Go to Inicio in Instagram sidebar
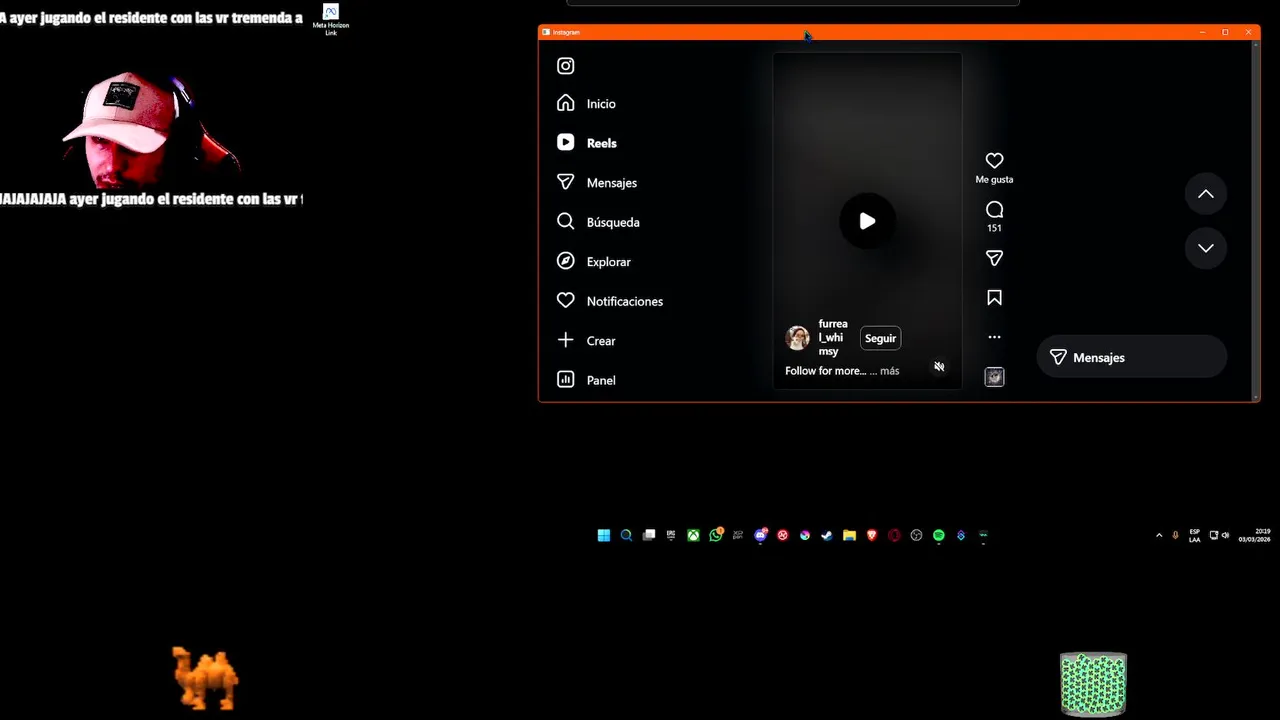 [x=586, y=104]
